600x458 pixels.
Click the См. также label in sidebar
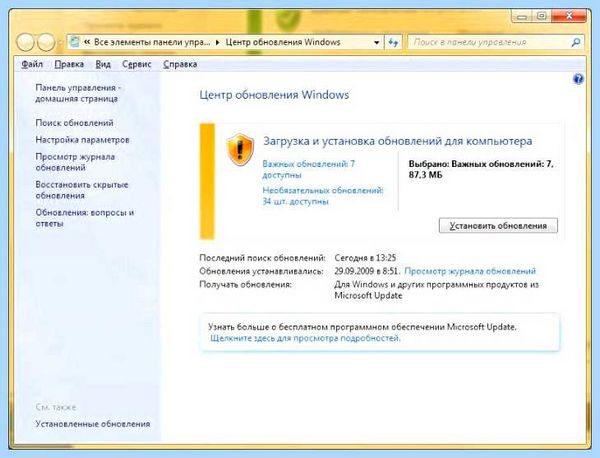(55, 407)
